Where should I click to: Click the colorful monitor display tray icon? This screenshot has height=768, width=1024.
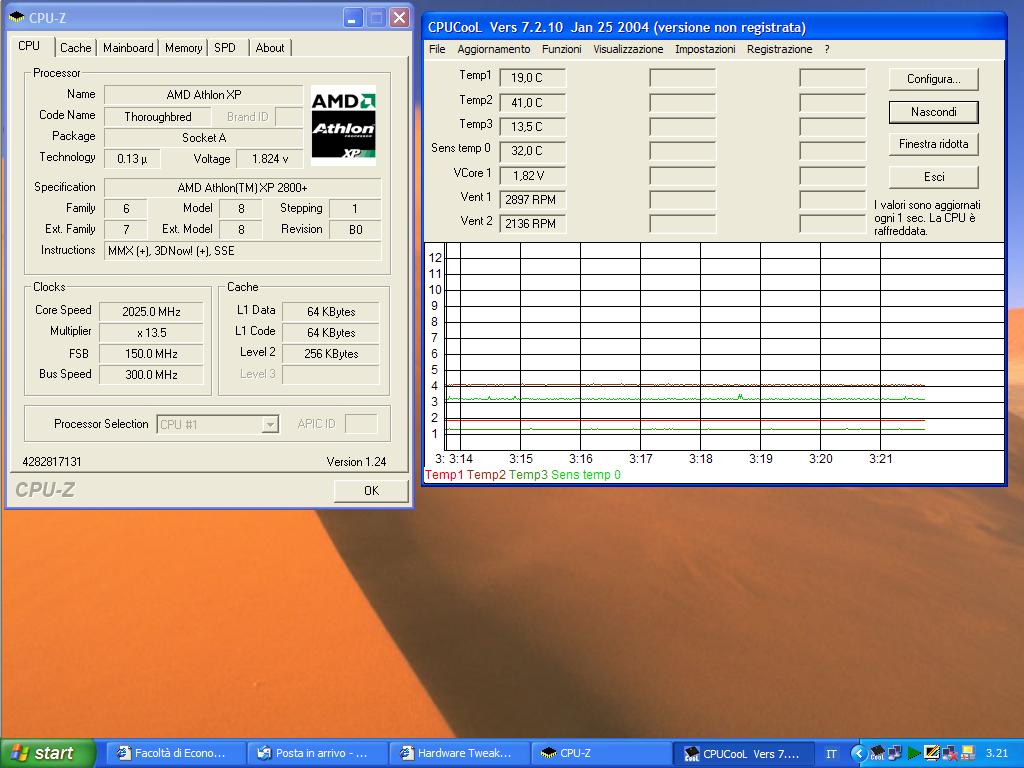931,754
